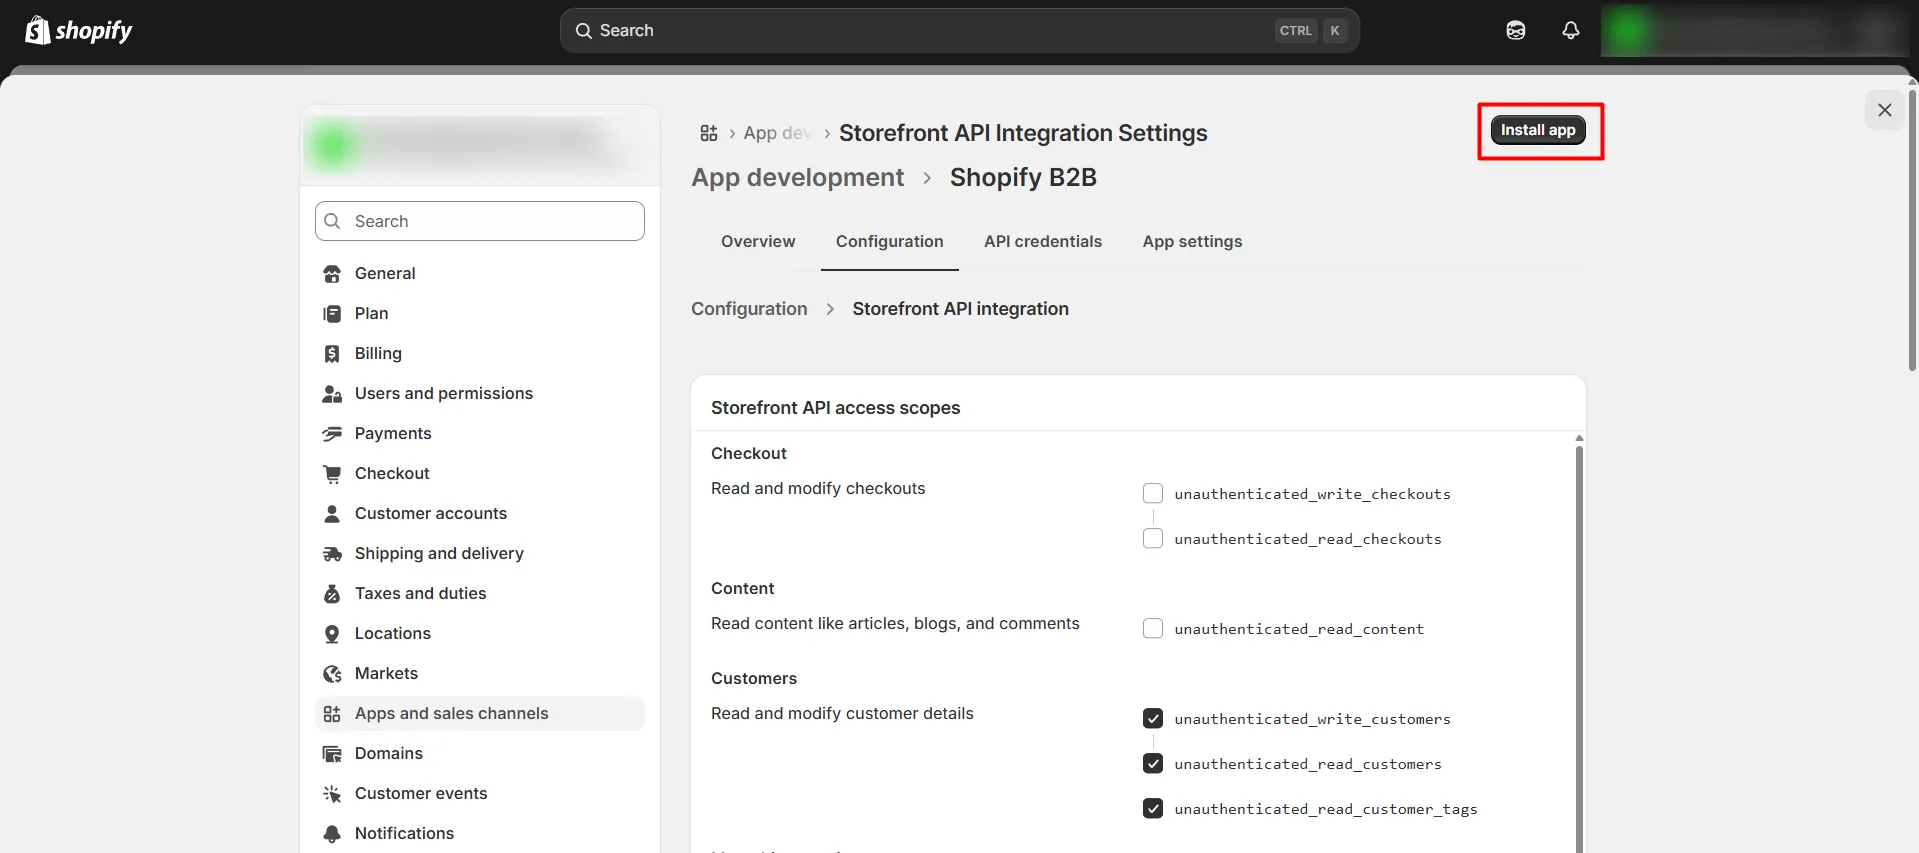Enable unauthenticated_write_checkouts scope
Screen dimensions: 1919x853
pos(1153,493)
